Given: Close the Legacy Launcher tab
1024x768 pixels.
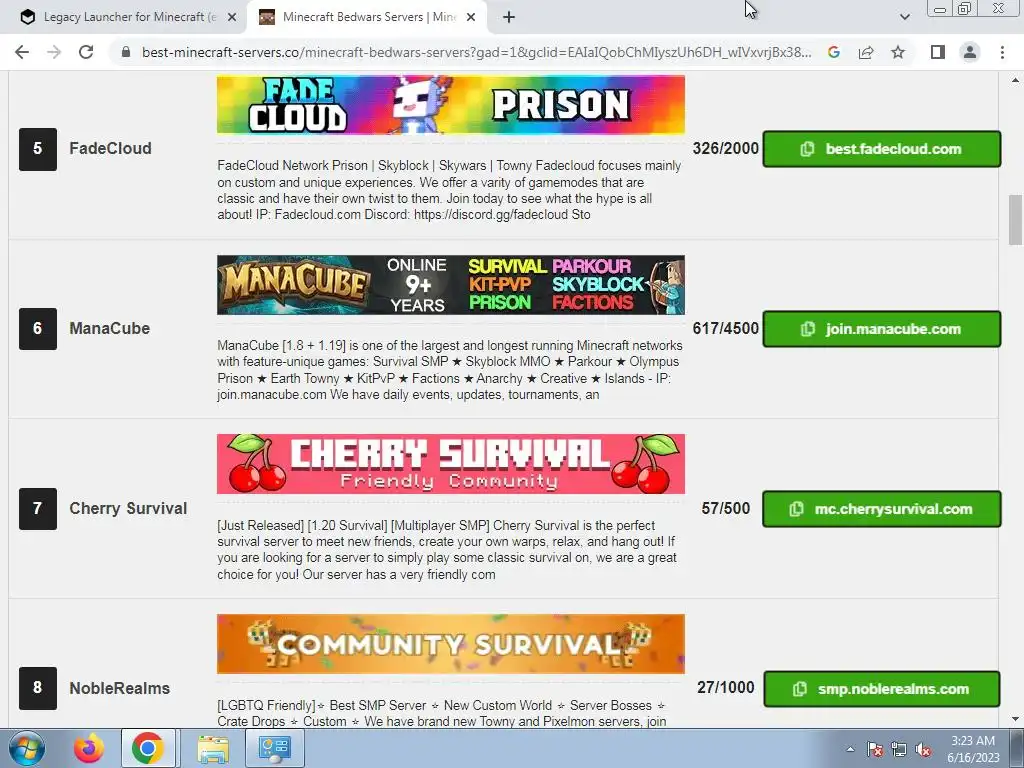Looking at the screenshot, I should (x=232, y=17).
